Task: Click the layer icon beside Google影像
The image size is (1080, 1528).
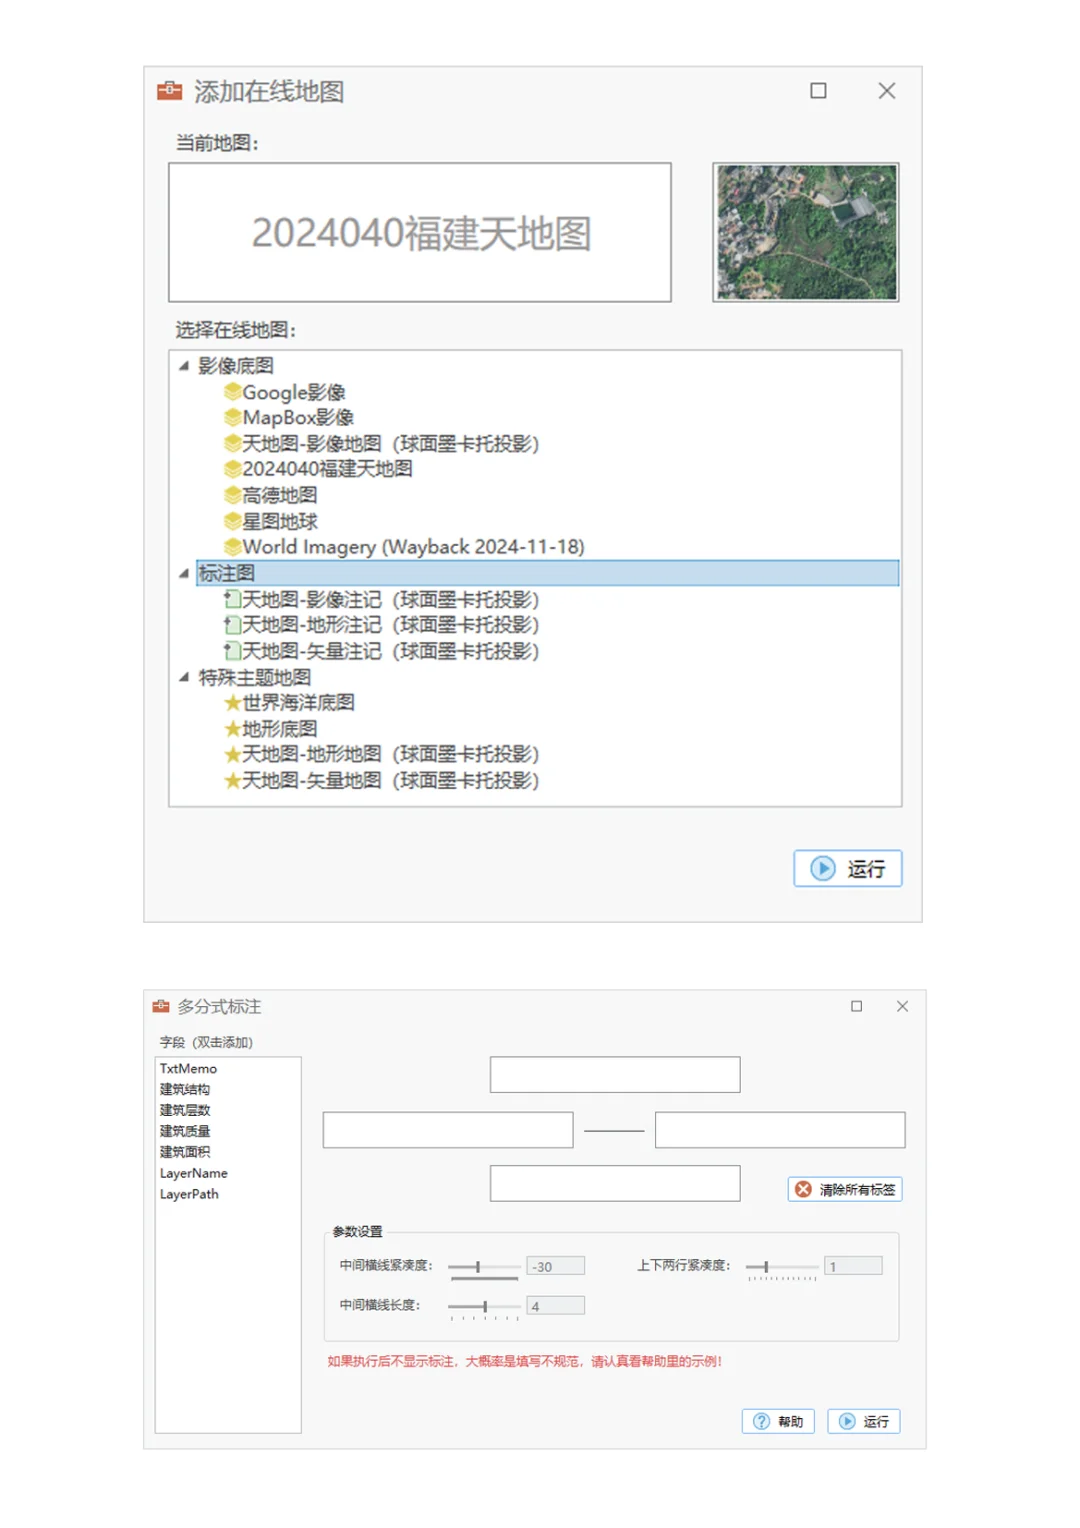Action: (234, 392)
